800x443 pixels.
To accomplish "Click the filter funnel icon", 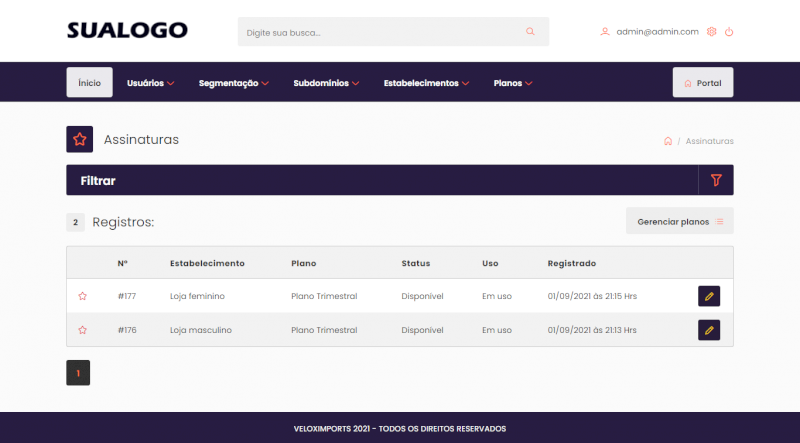I will [715, 180].
